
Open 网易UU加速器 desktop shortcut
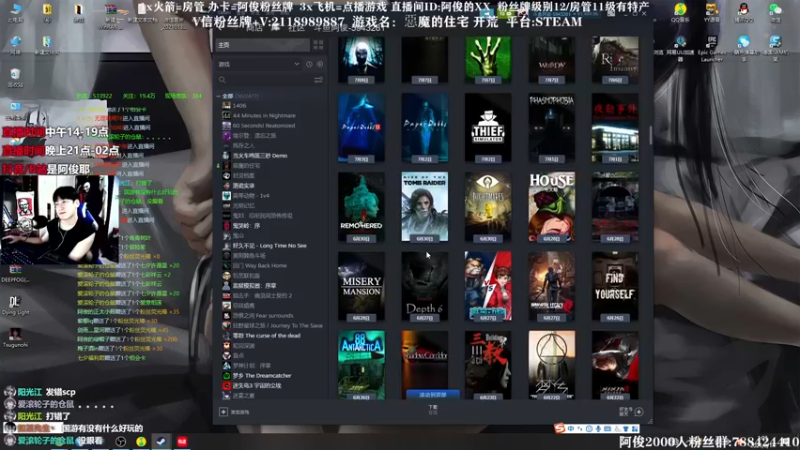pos(680,48)
